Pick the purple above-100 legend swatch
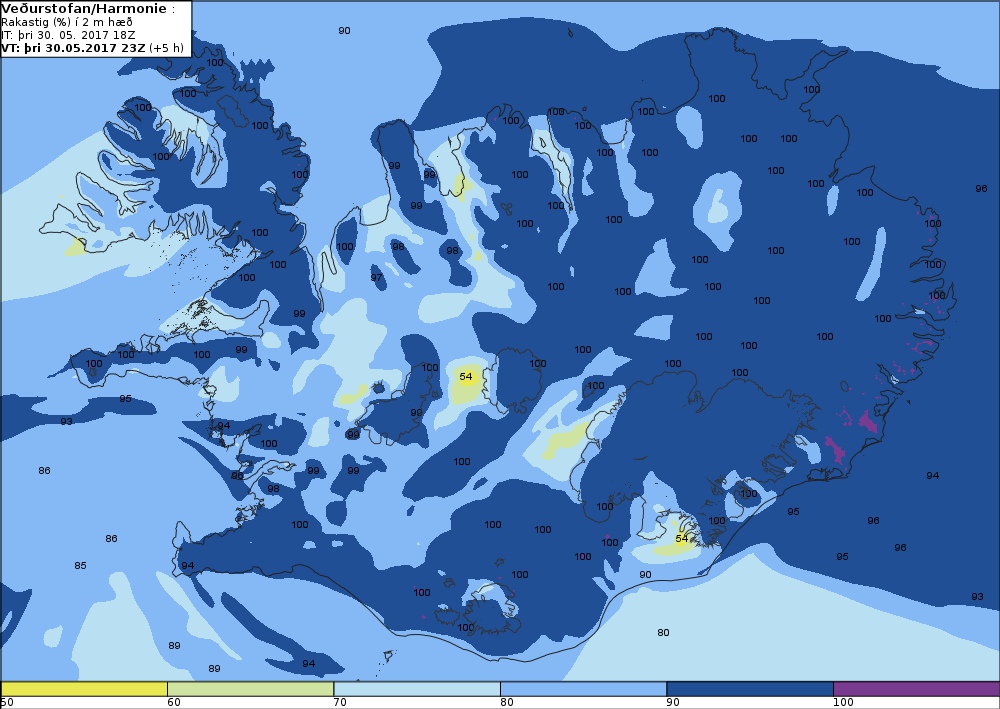 click(916, 689)
